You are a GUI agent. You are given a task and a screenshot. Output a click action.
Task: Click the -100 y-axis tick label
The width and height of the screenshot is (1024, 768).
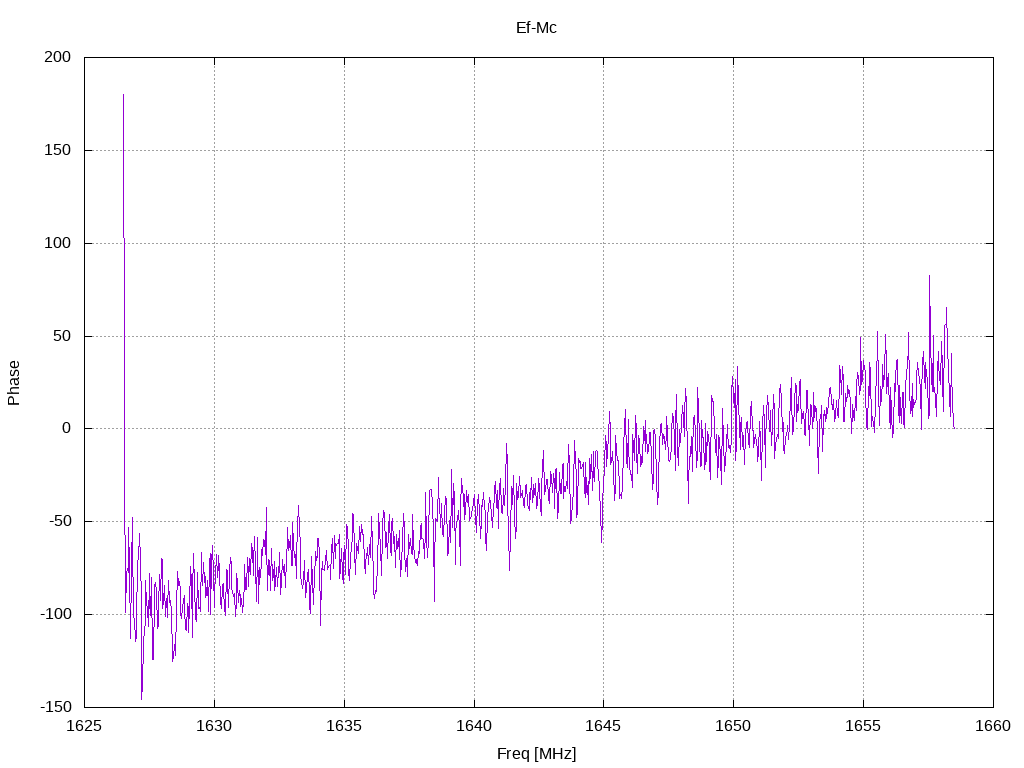pyautogui.click(x=56, y=614)
